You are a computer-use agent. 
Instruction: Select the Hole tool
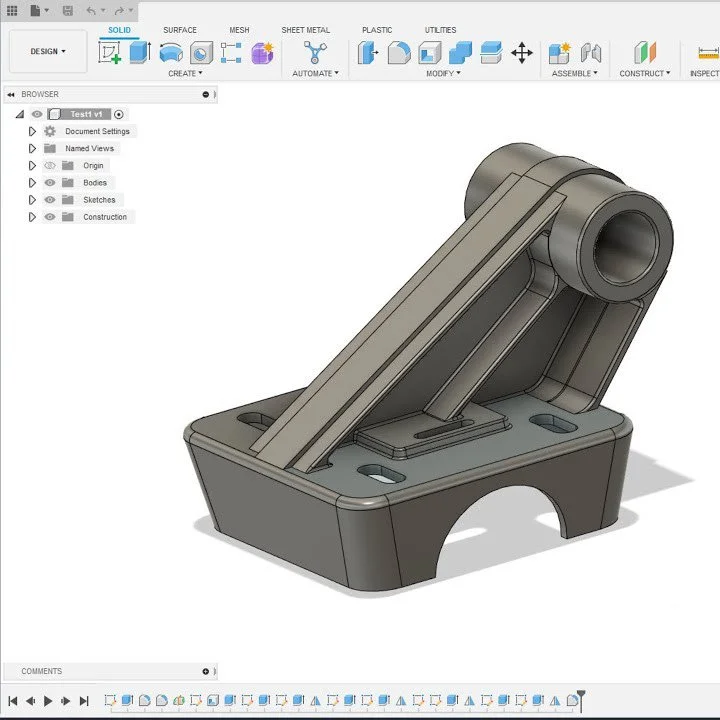[202, 52]
